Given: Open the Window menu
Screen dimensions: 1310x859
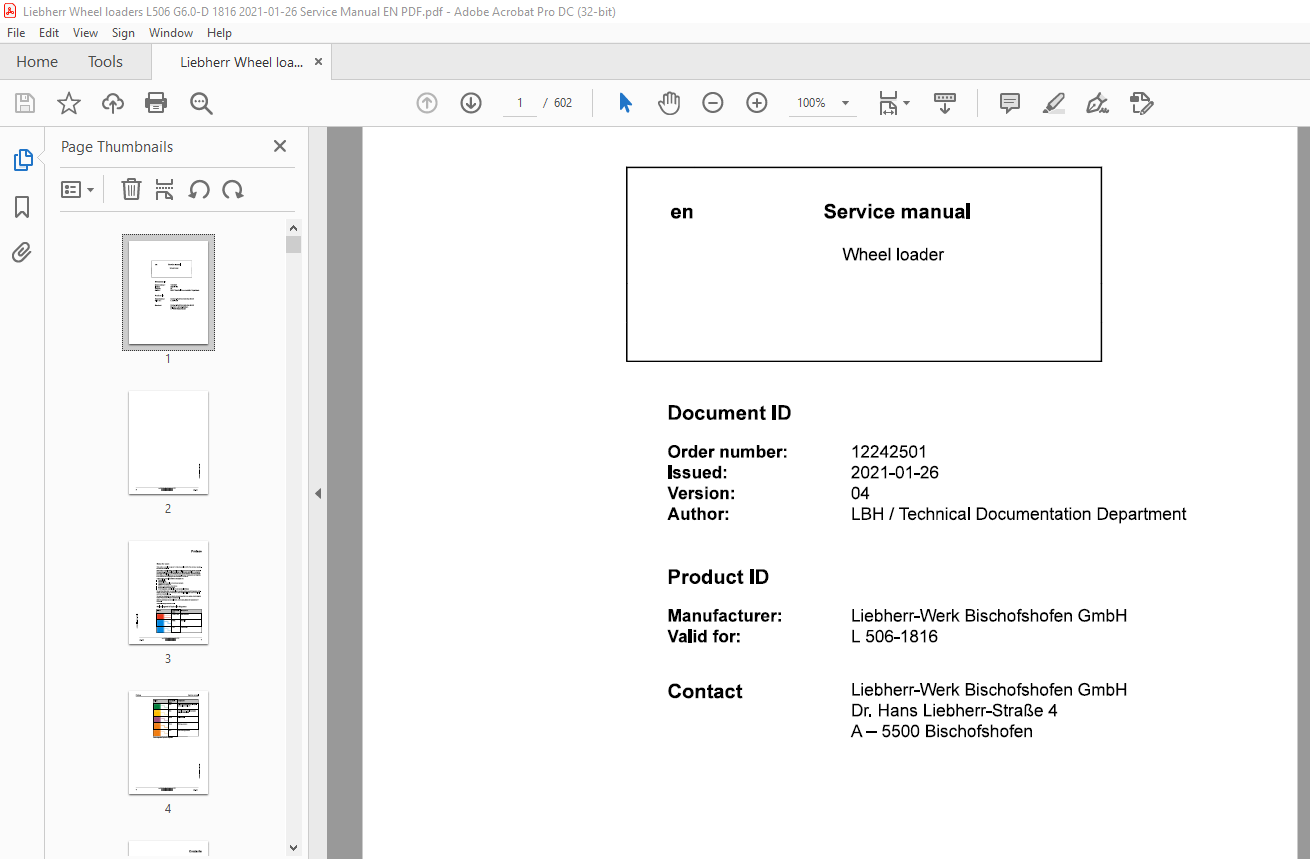Looking at the screenshot, I should (x=171, y=33).
